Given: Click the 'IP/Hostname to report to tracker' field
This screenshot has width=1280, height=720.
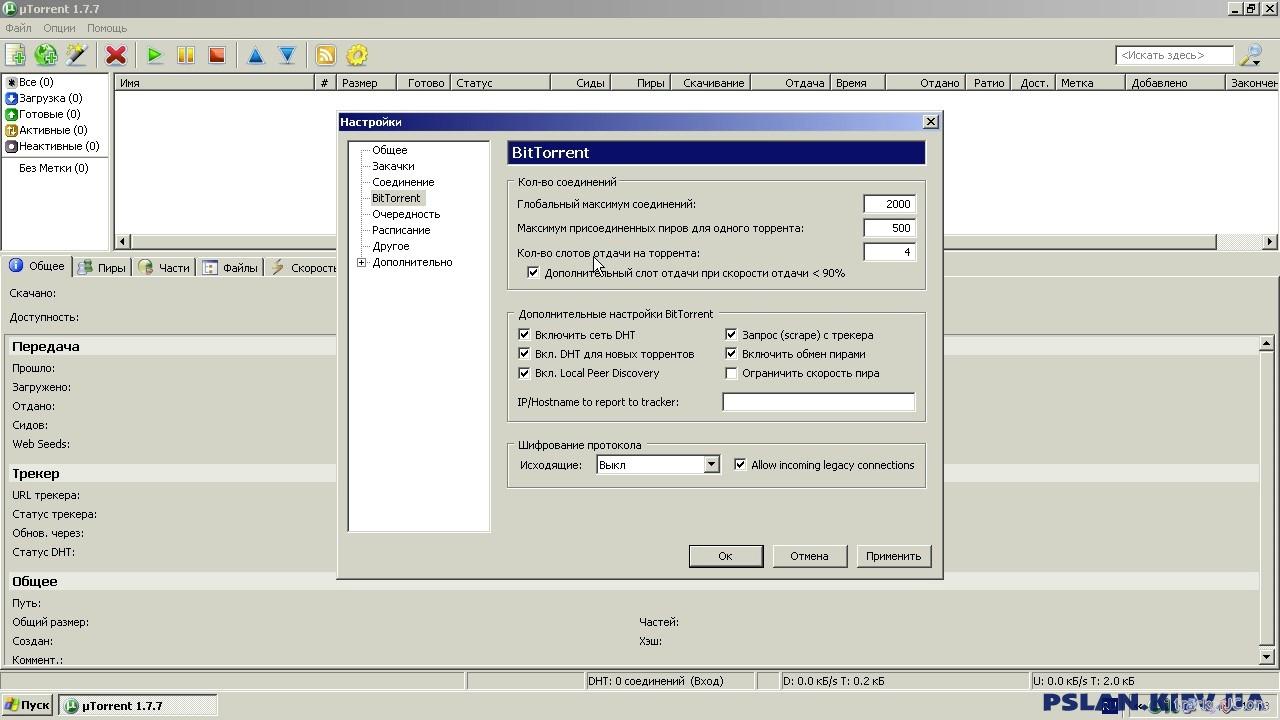Looking at the screenshot, I should [x=818, y=402].
